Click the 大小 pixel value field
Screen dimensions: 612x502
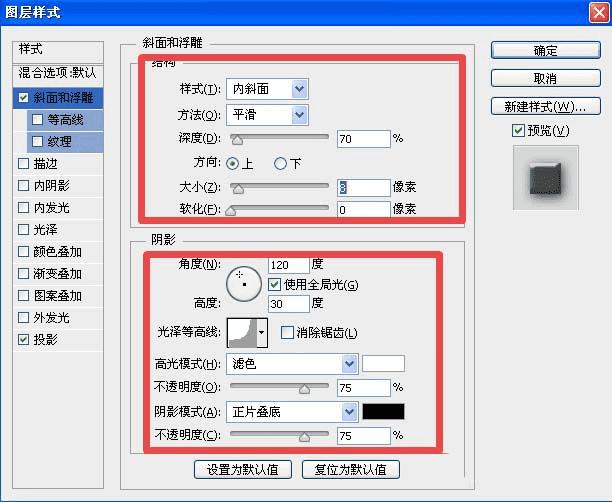click(x=364, y=188)
